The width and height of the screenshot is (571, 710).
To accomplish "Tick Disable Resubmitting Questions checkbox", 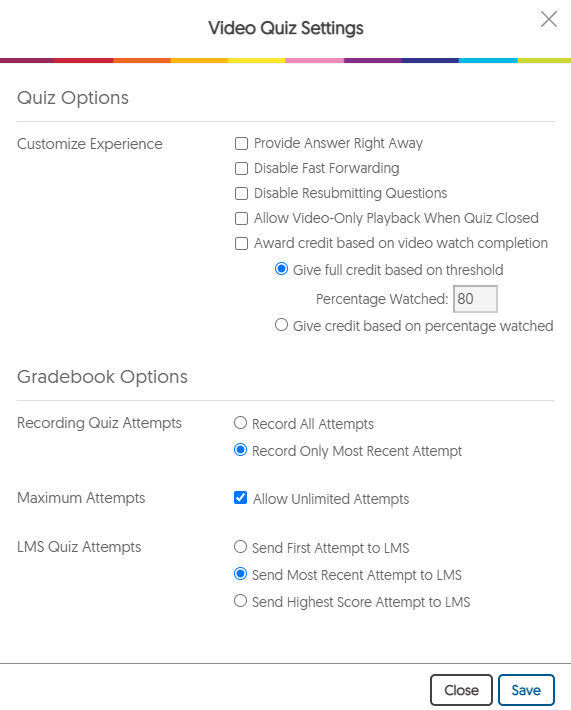I will click(x=241, y=193).
